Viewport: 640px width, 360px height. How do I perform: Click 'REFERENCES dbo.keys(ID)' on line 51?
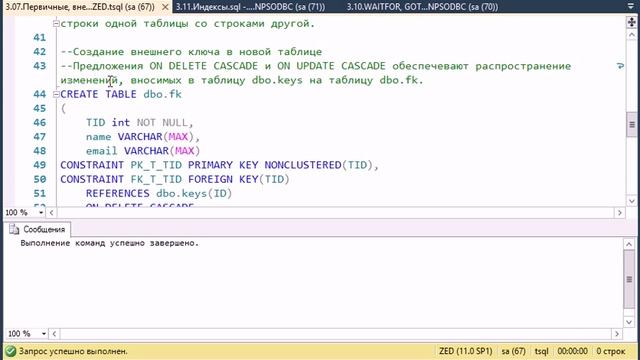tap(159, 193)
